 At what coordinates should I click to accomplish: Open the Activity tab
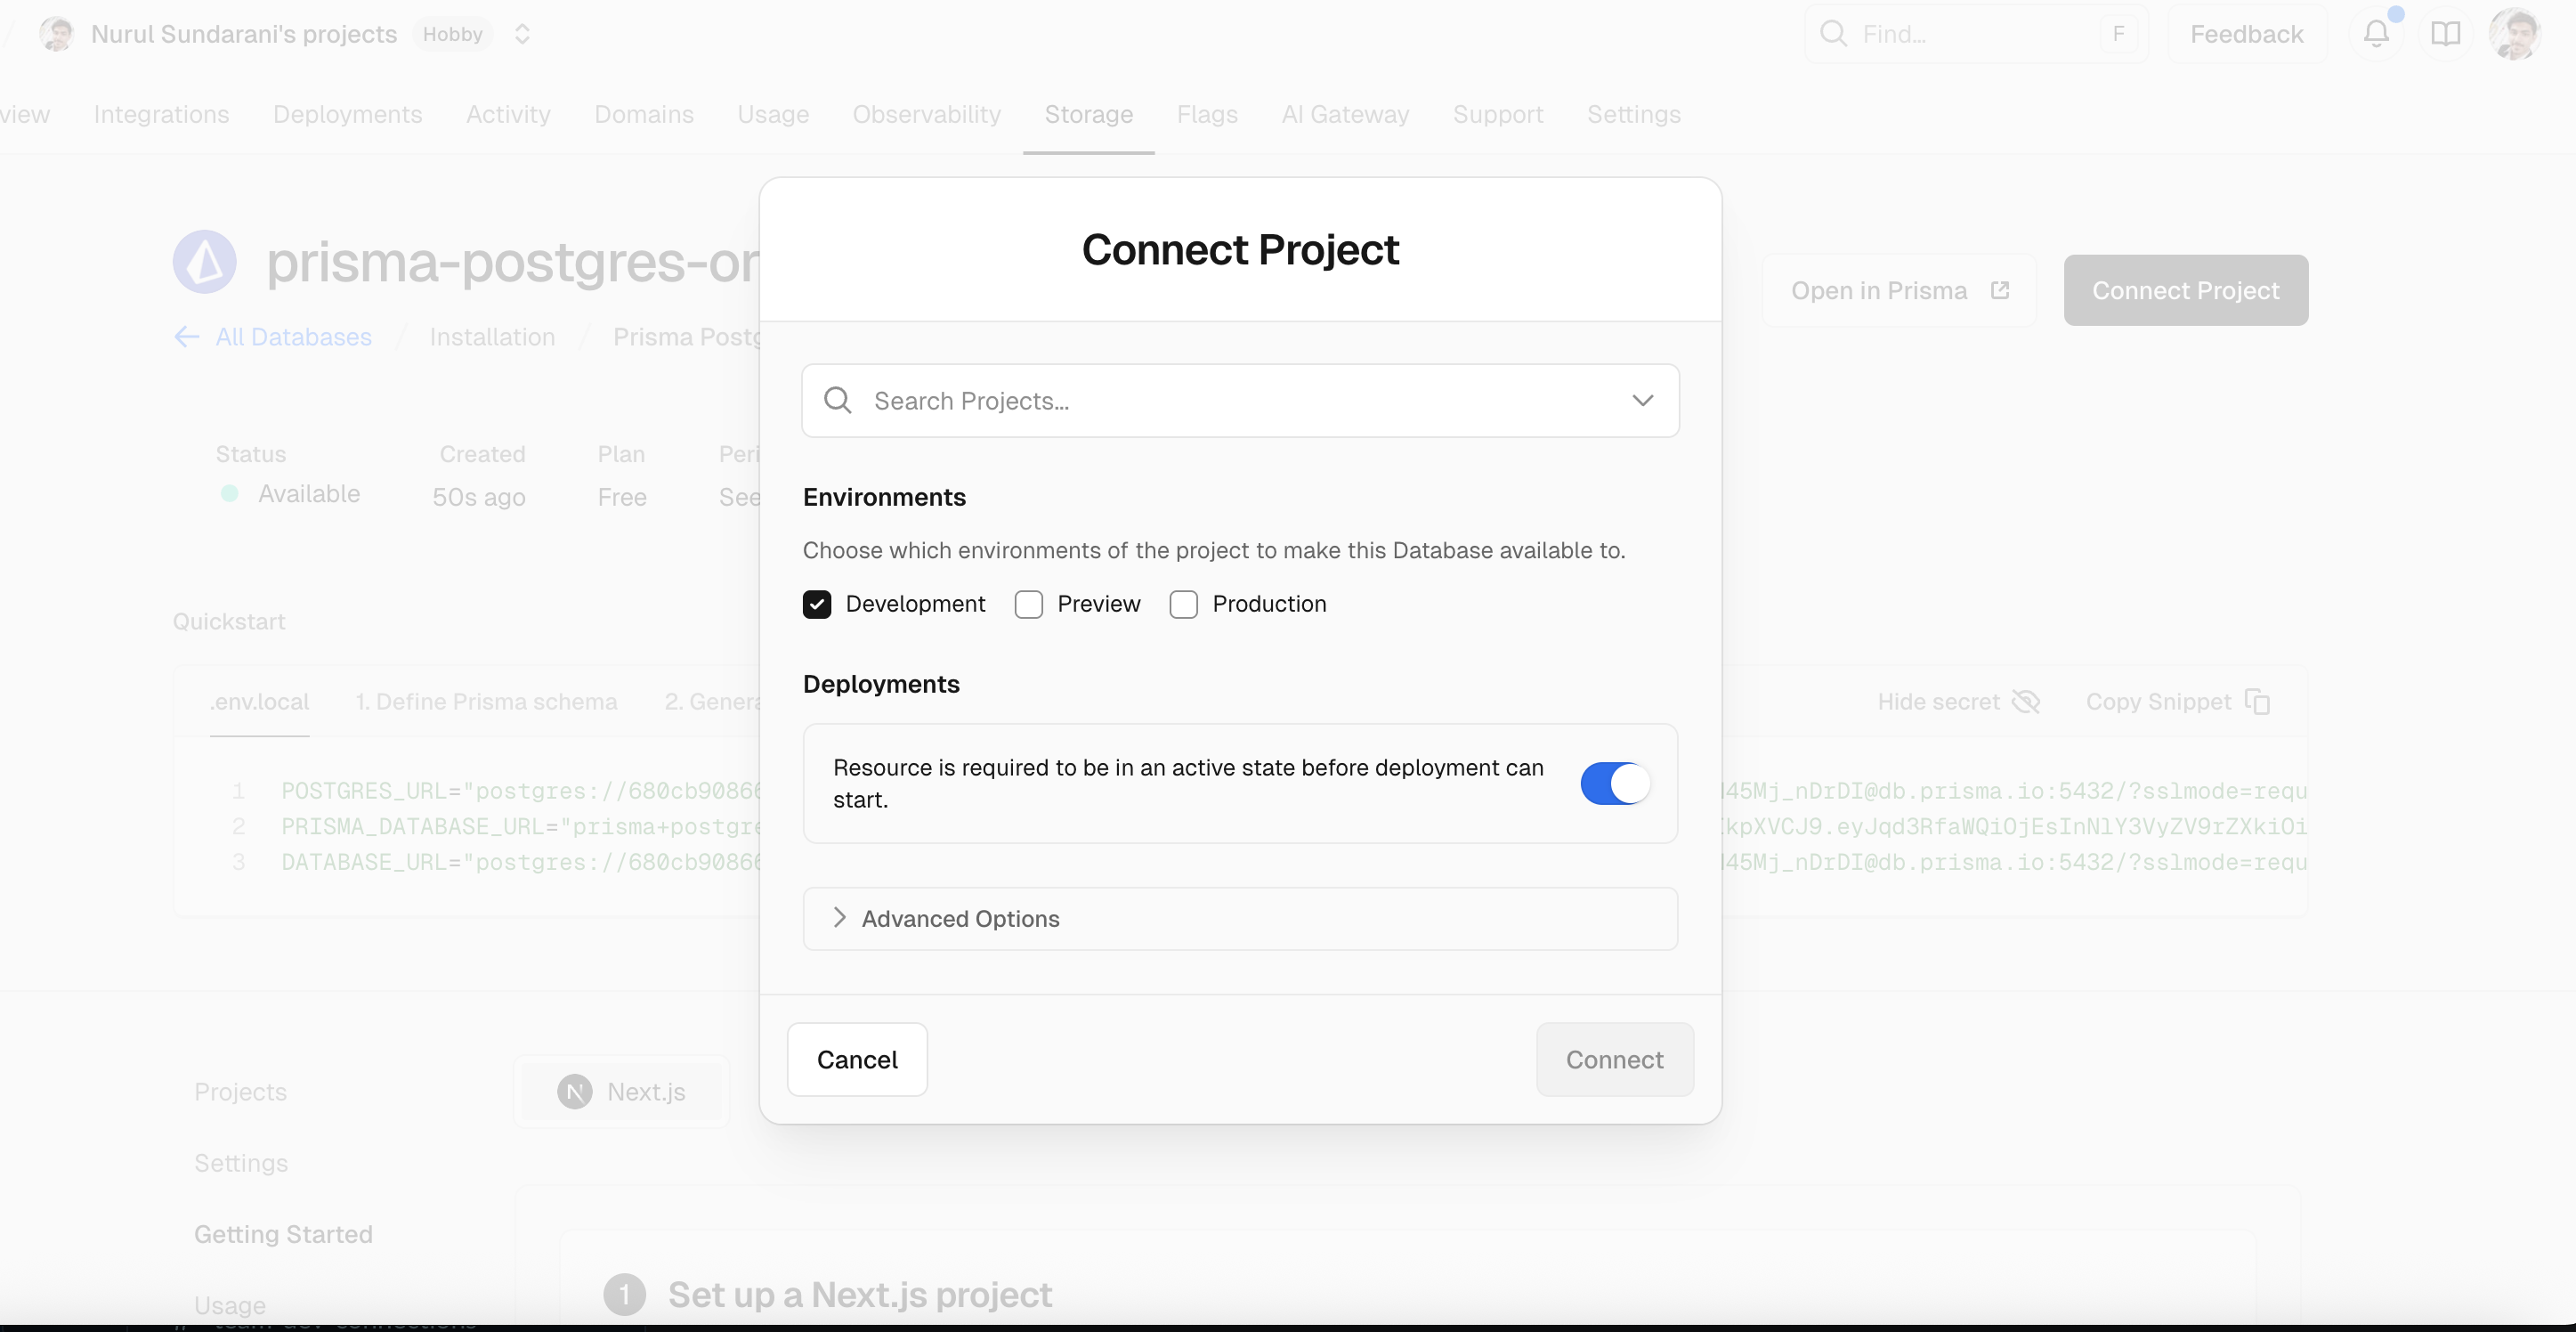[508, 114]
